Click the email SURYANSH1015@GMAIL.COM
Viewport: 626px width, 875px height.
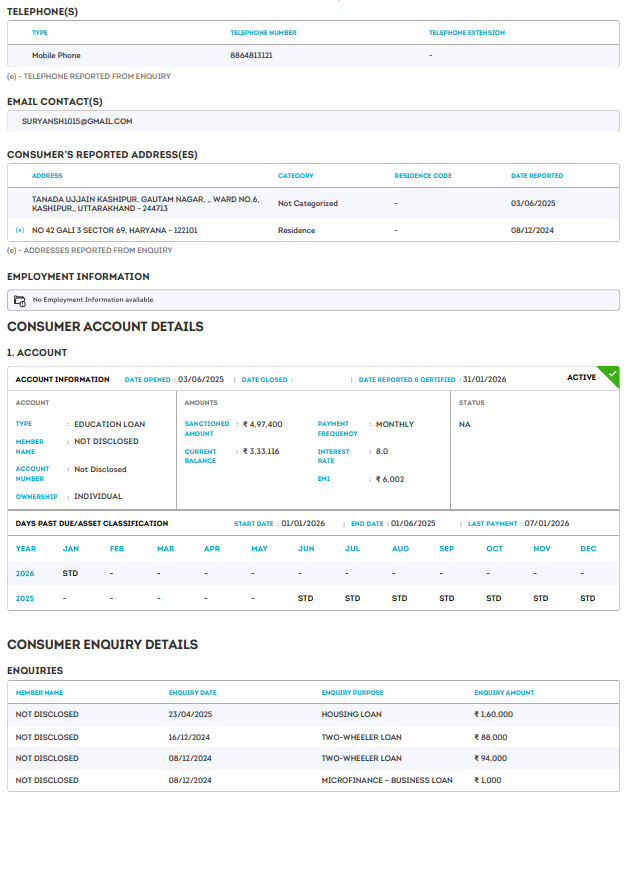coord(77,121)
